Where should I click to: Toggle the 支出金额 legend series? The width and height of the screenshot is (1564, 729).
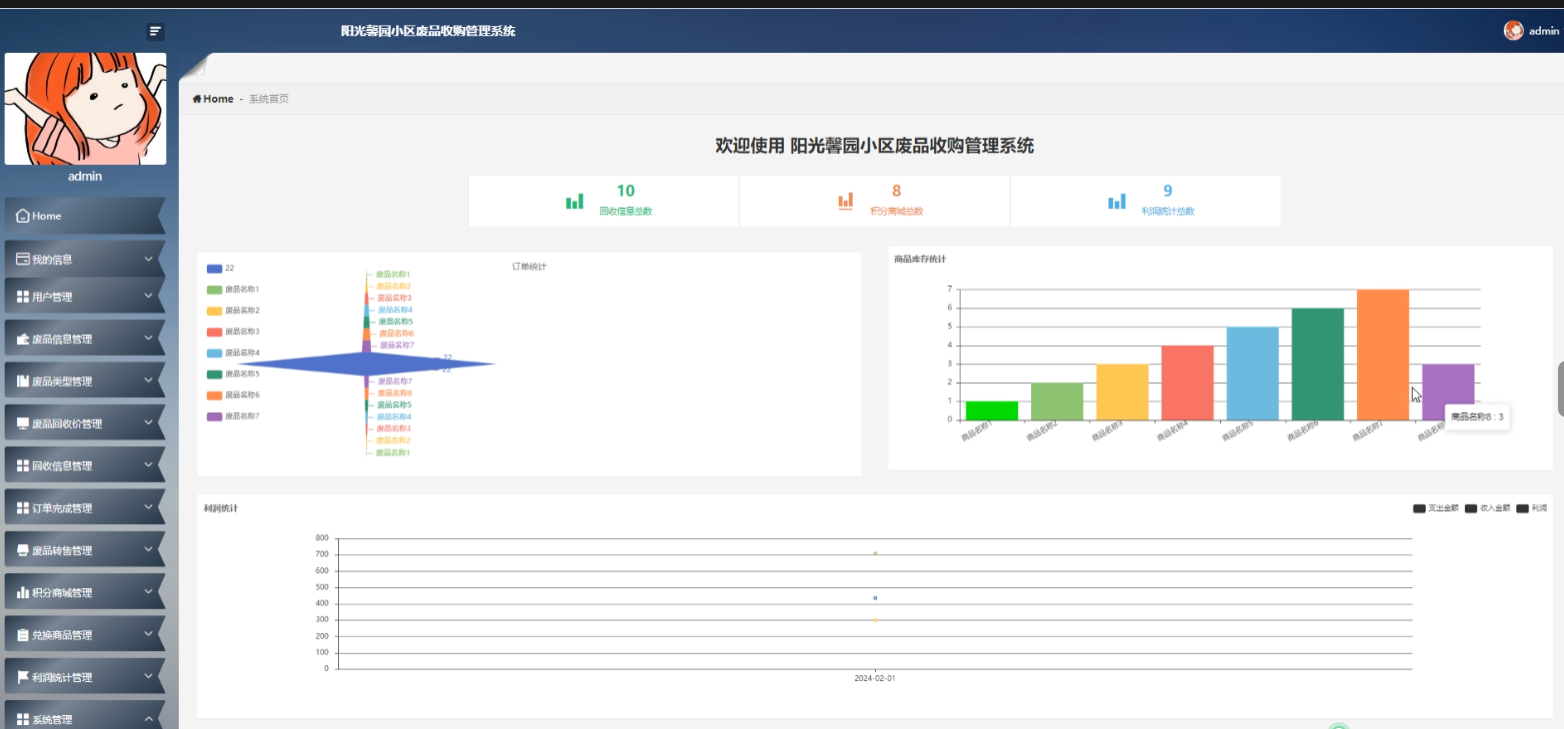tap(1435, 509)
